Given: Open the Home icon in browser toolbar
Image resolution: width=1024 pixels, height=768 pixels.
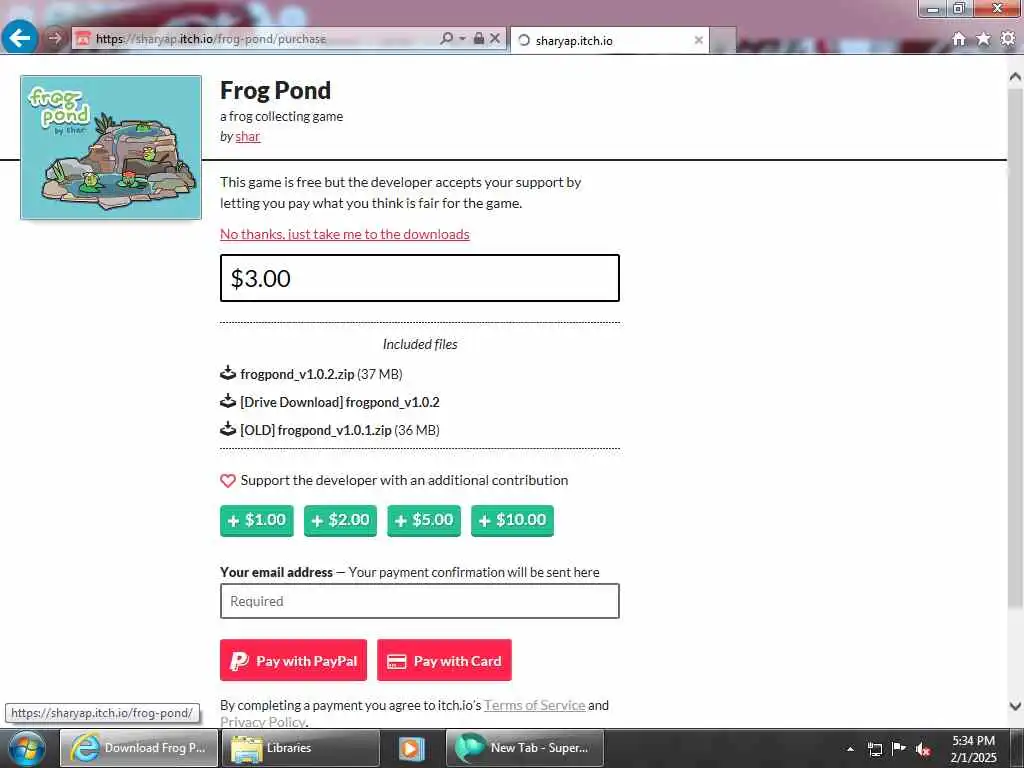Looking at the screenshot, I should point(959,39).
